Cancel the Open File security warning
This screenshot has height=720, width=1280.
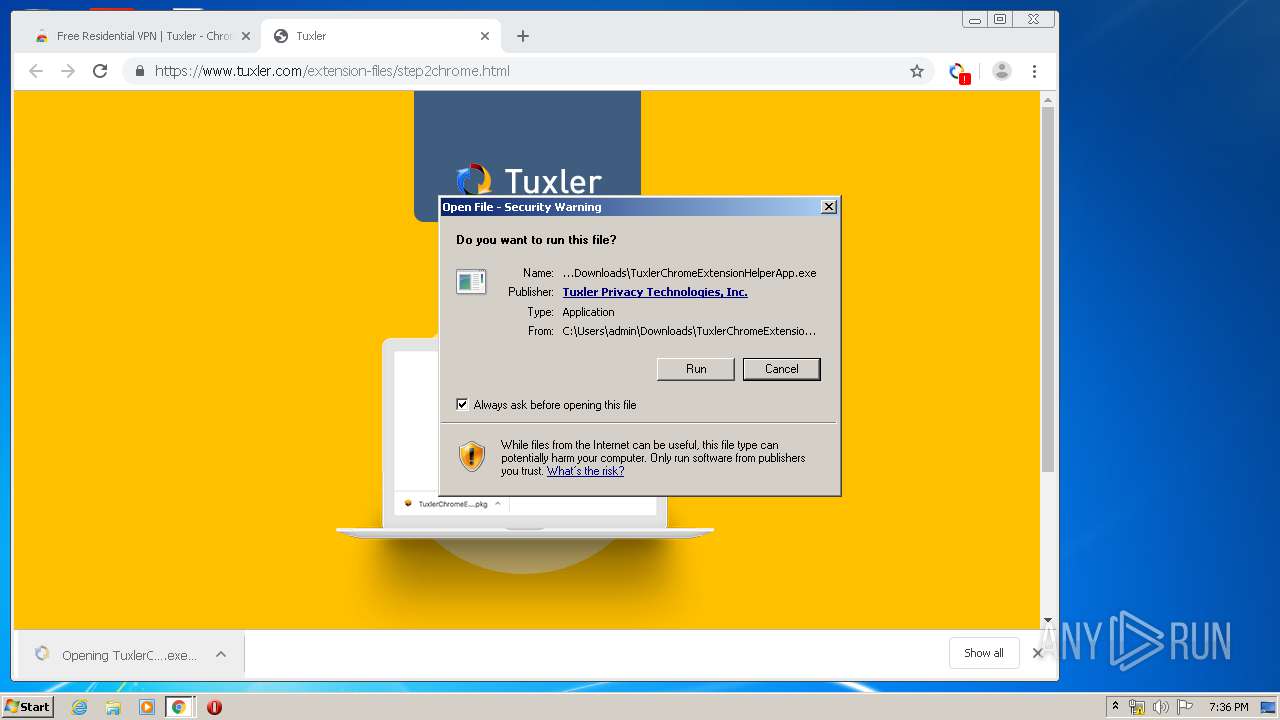point(781,369)
